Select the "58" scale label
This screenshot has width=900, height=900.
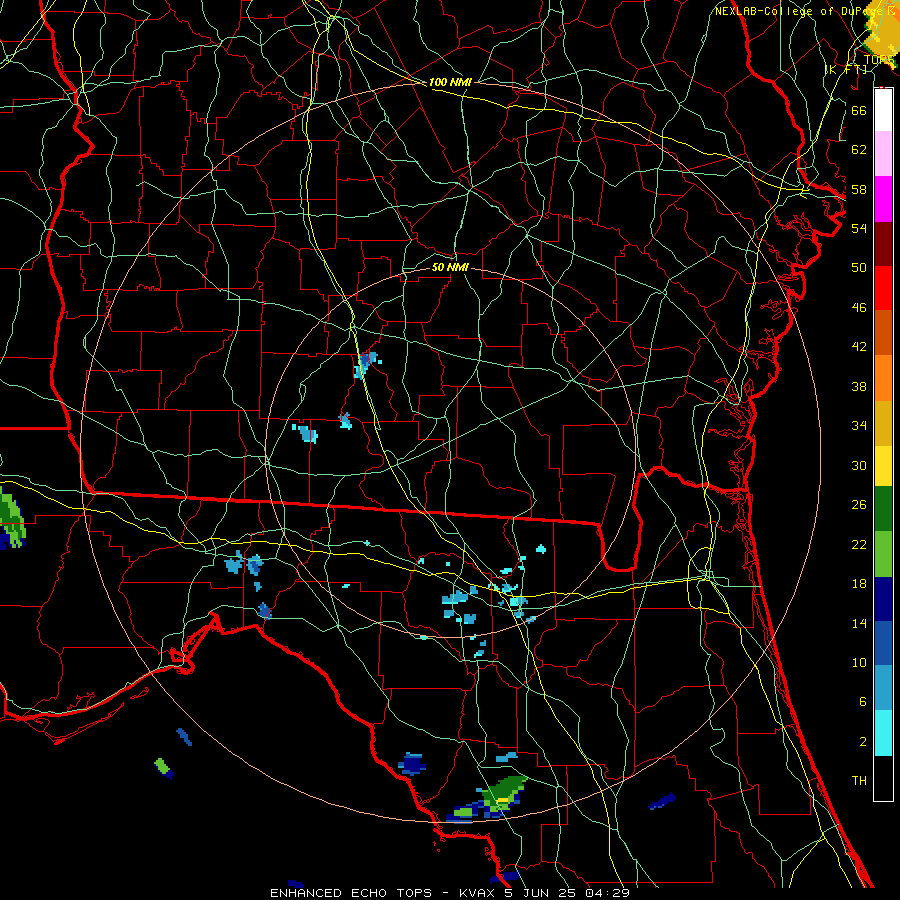pyautogui.click(x=859, y=189)
